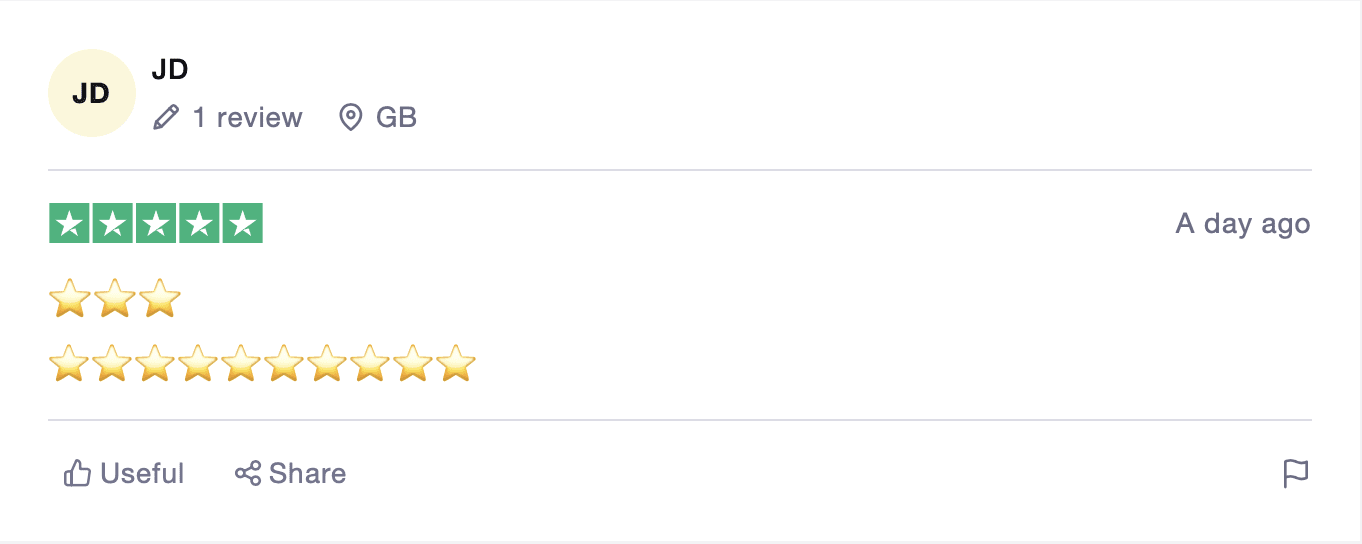Mark the review as Useful

click(124, 473)
